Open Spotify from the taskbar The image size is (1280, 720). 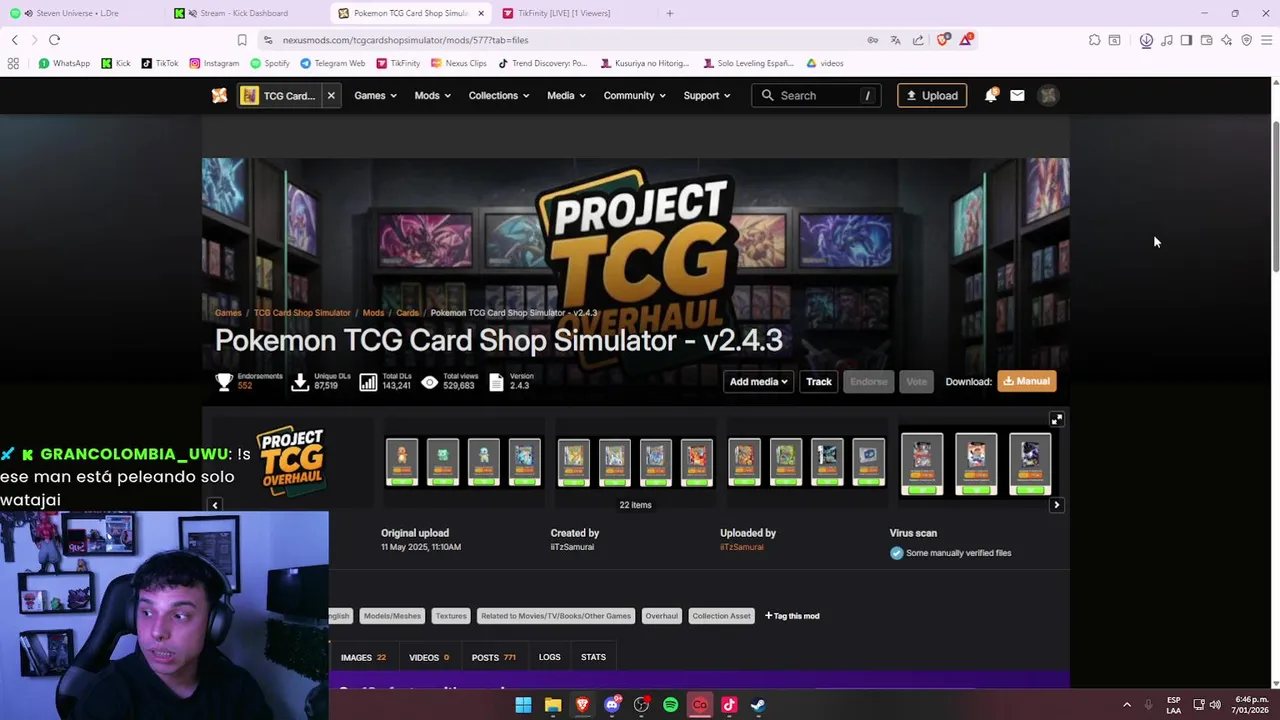pyautogui.click(x=670, y=705)
